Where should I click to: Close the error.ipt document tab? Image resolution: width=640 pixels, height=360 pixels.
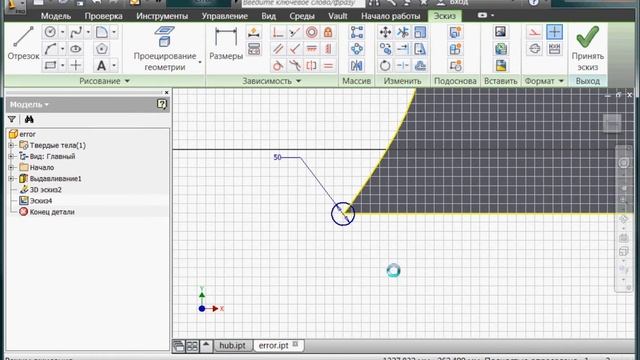click(x=296, y=344)
